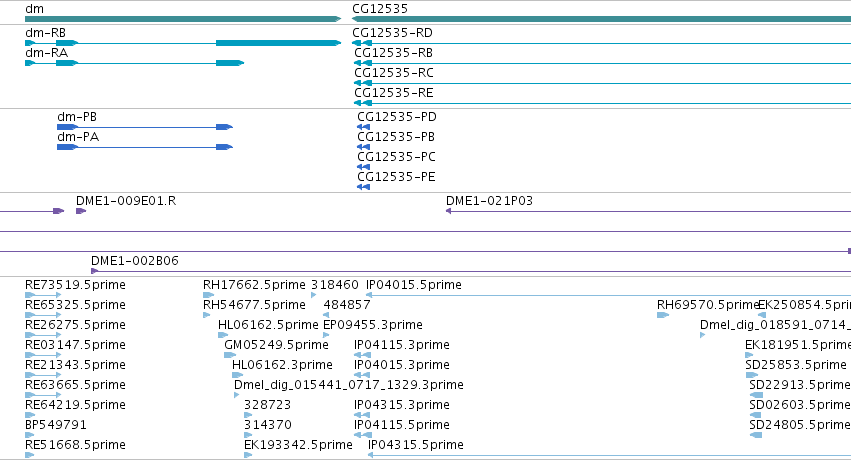
Task: Select the CG12535-PD protein label
Action: pos(397,117)
